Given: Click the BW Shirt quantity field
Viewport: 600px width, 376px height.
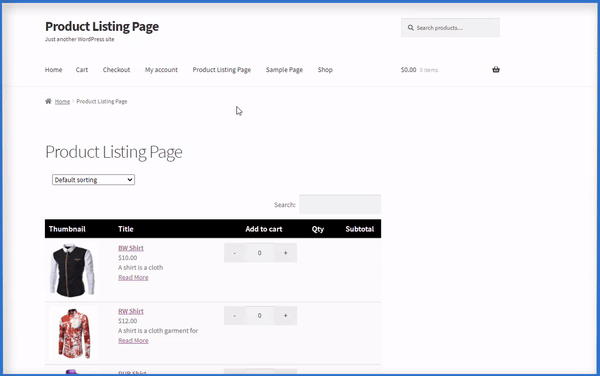Looking at the screenshot, I should [x=260, y=253].
